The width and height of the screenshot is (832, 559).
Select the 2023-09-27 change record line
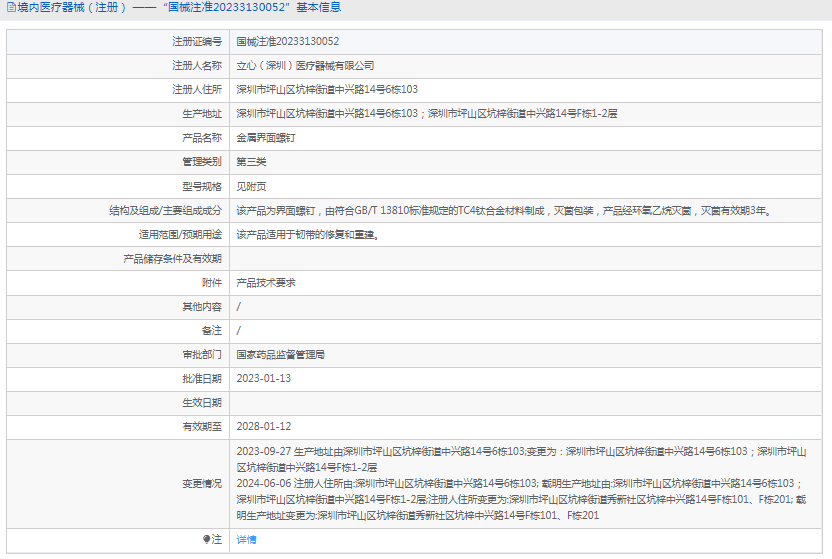(x=522, y=459)
